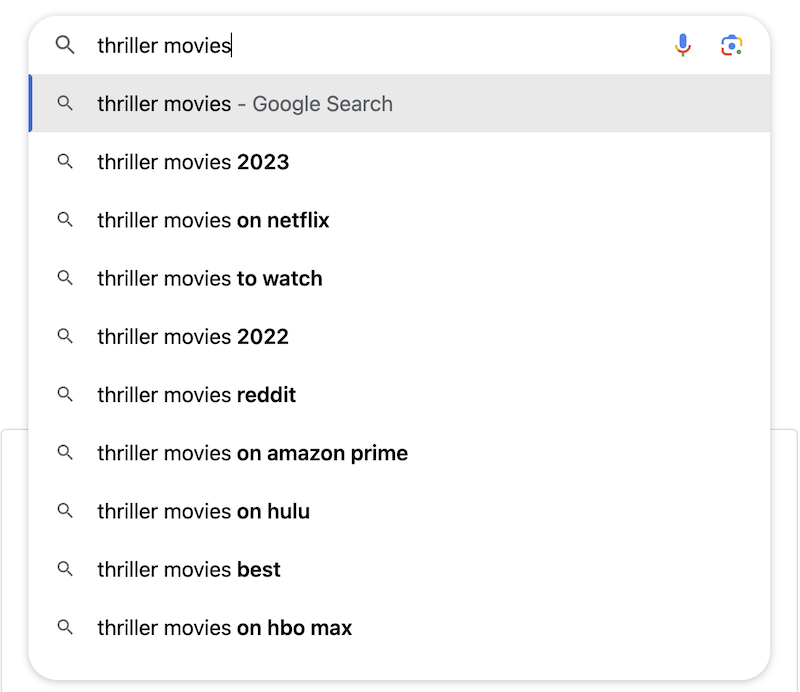Image resolution: width=800 pixels, height=692 pixels.
Task: Choose the 'thriller movies best' suggestion
Action: click(188, 569)
